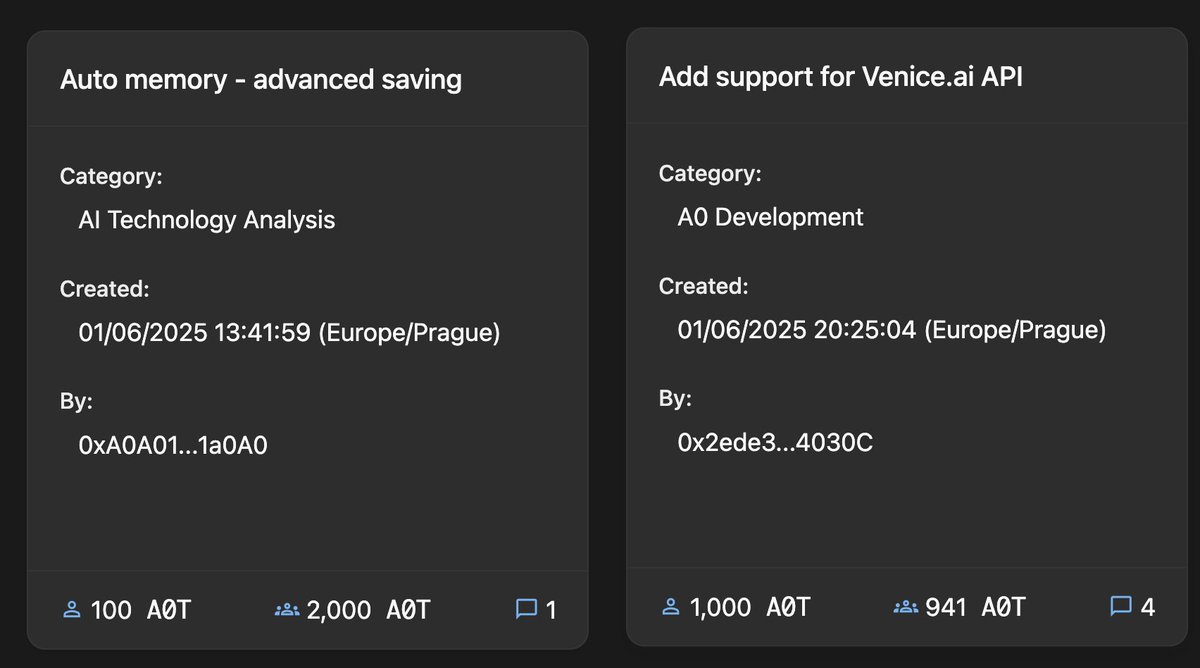Click the date 01/06/2025 20:25:04 (Europe/Prague)

click(892, 330)
